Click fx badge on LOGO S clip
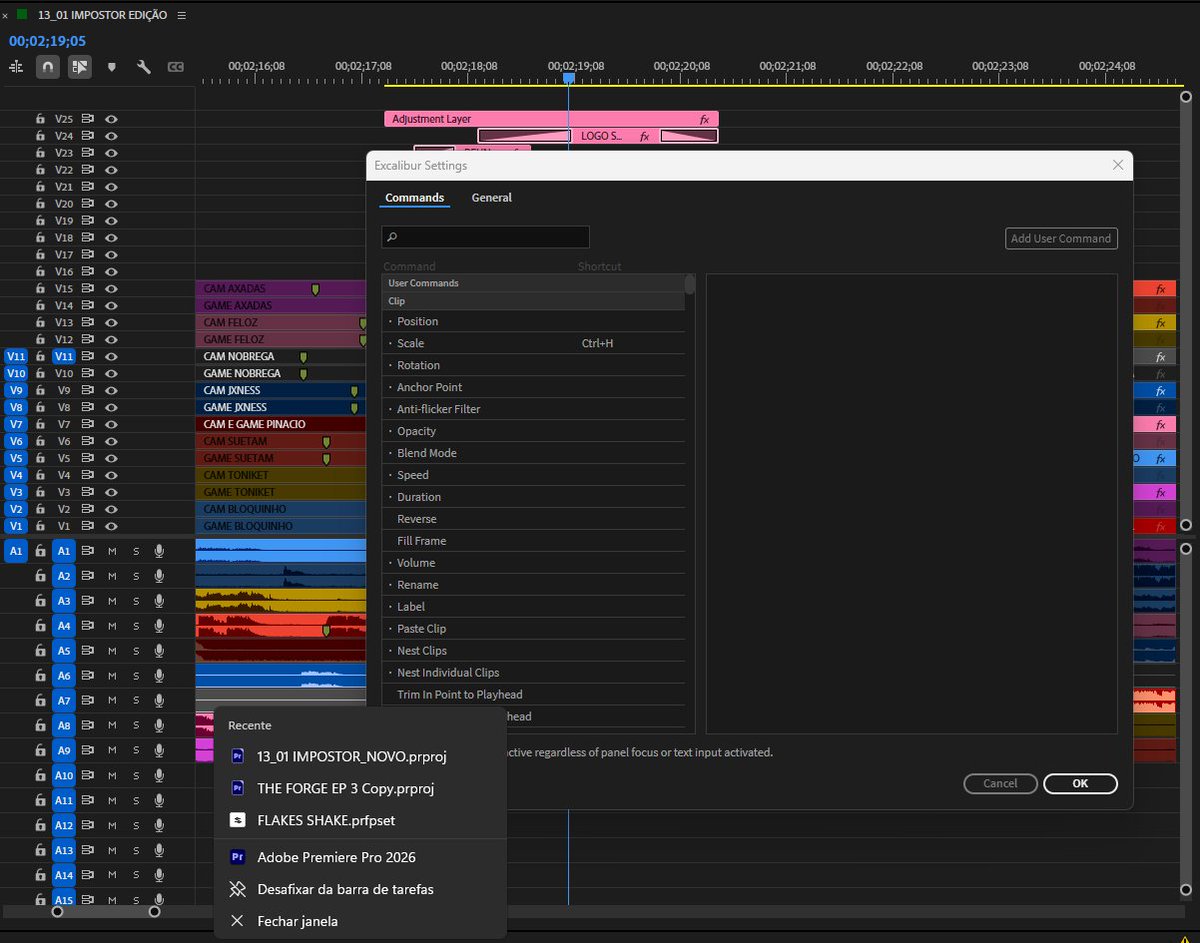Image resolution: width=1200 pixels, height=943 pixels. coord(645,136)
